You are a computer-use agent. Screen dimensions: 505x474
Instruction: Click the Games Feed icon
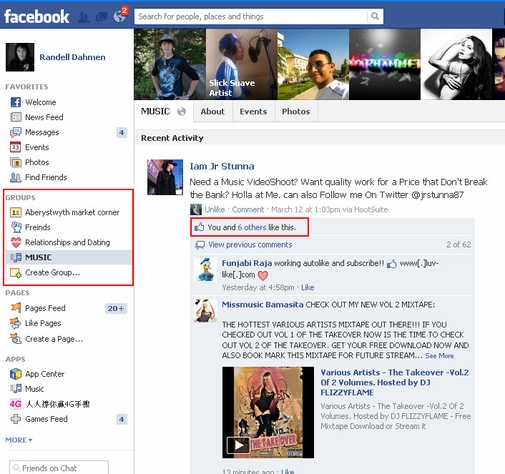click(x=16, y=419)
